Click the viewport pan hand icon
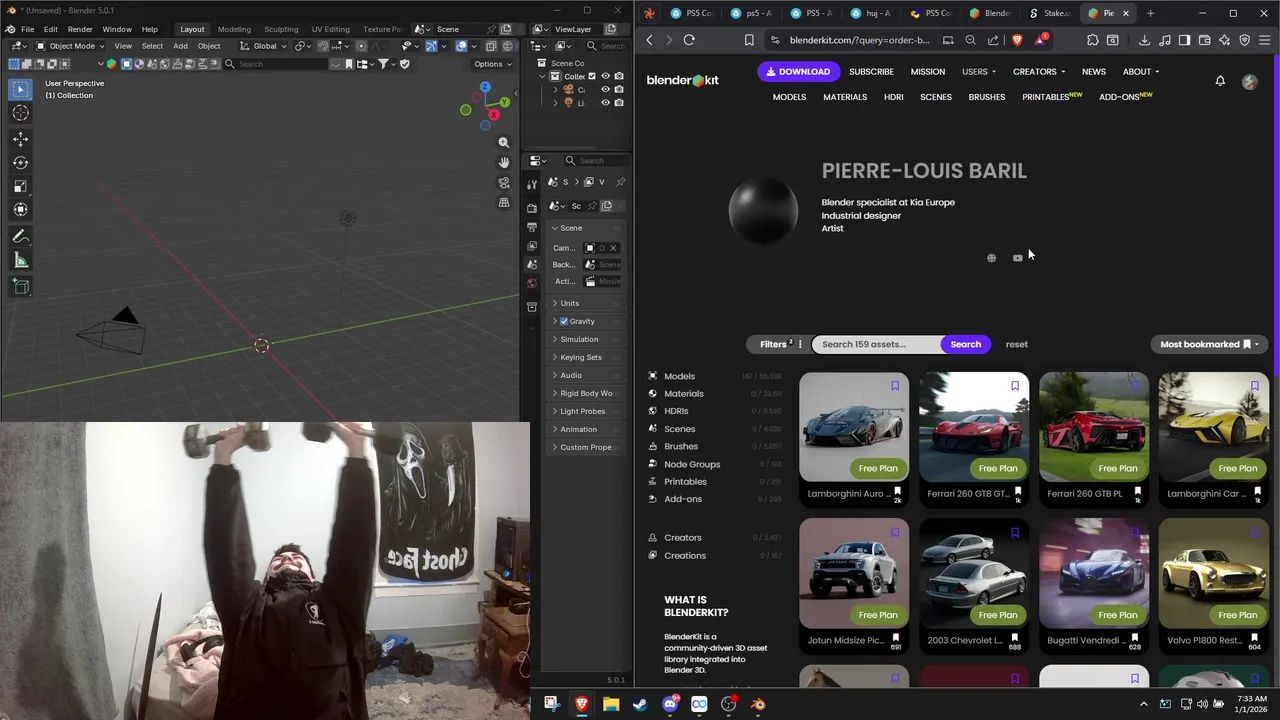Viewport: 1280px width, 720px height. (x=504, y=162)
